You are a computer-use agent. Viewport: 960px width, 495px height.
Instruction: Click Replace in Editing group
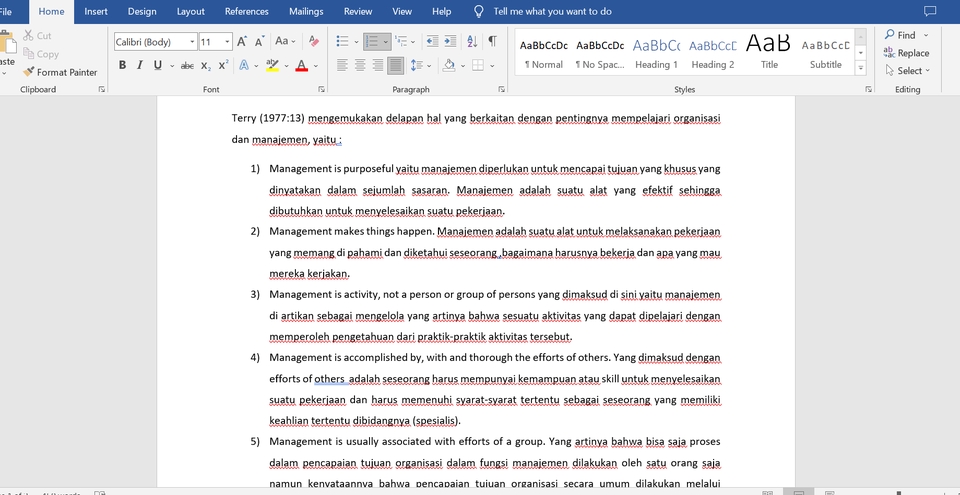tap(907, 53)
